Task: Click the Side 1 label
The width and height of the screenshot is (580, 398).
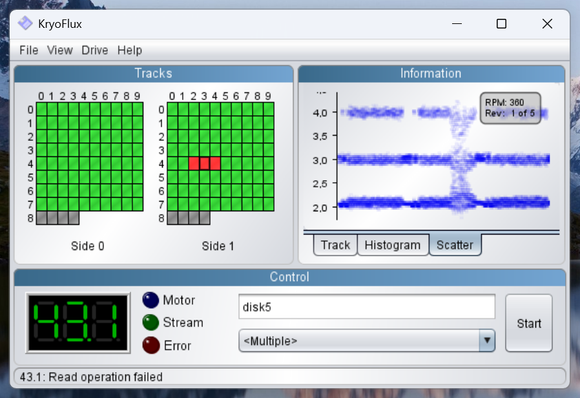Action: click(x=218, y=246)
